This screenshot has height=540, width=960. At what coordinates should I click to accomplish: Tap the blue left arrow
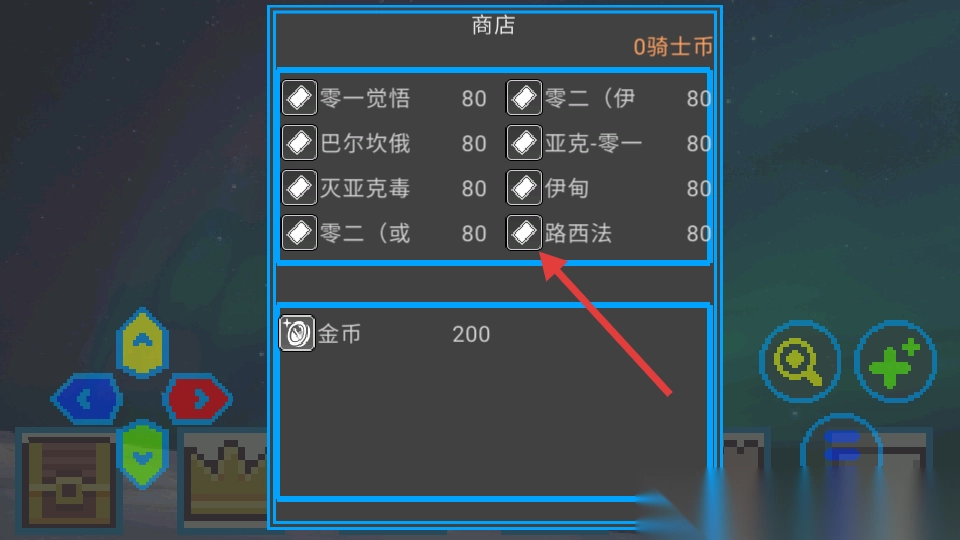87,399
